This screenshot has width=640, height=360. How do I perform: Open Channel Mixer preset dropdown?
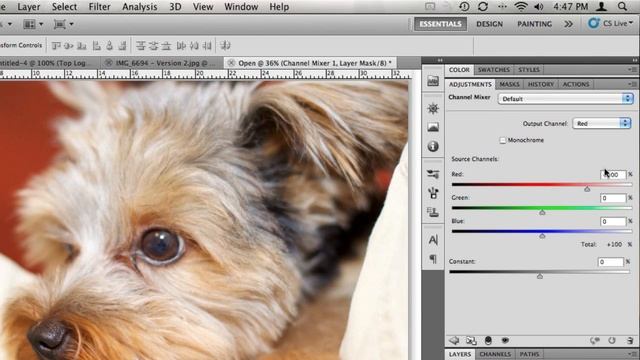566,98
